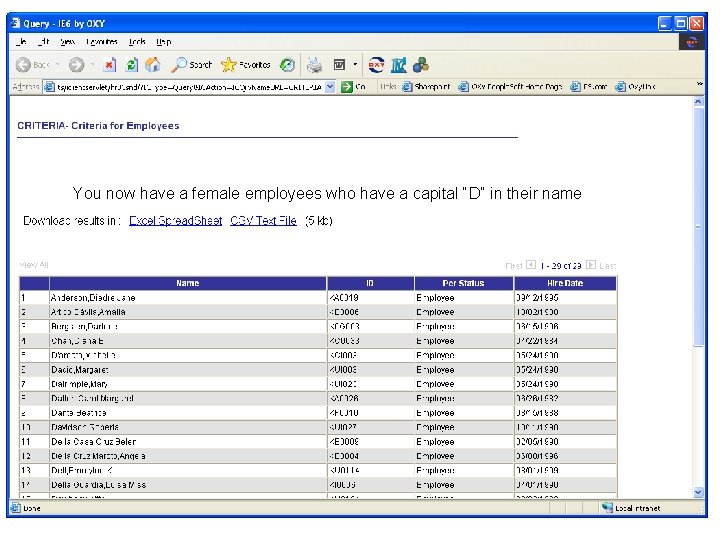The width and height of the screenshot is (720, 540).
Task: Click the PS.com links bar shortcut
Action: (x=589, y=86)
